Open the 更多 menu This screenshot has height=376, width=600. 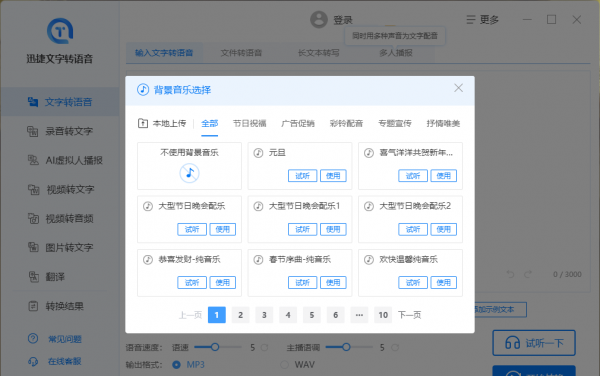[483, 20]
